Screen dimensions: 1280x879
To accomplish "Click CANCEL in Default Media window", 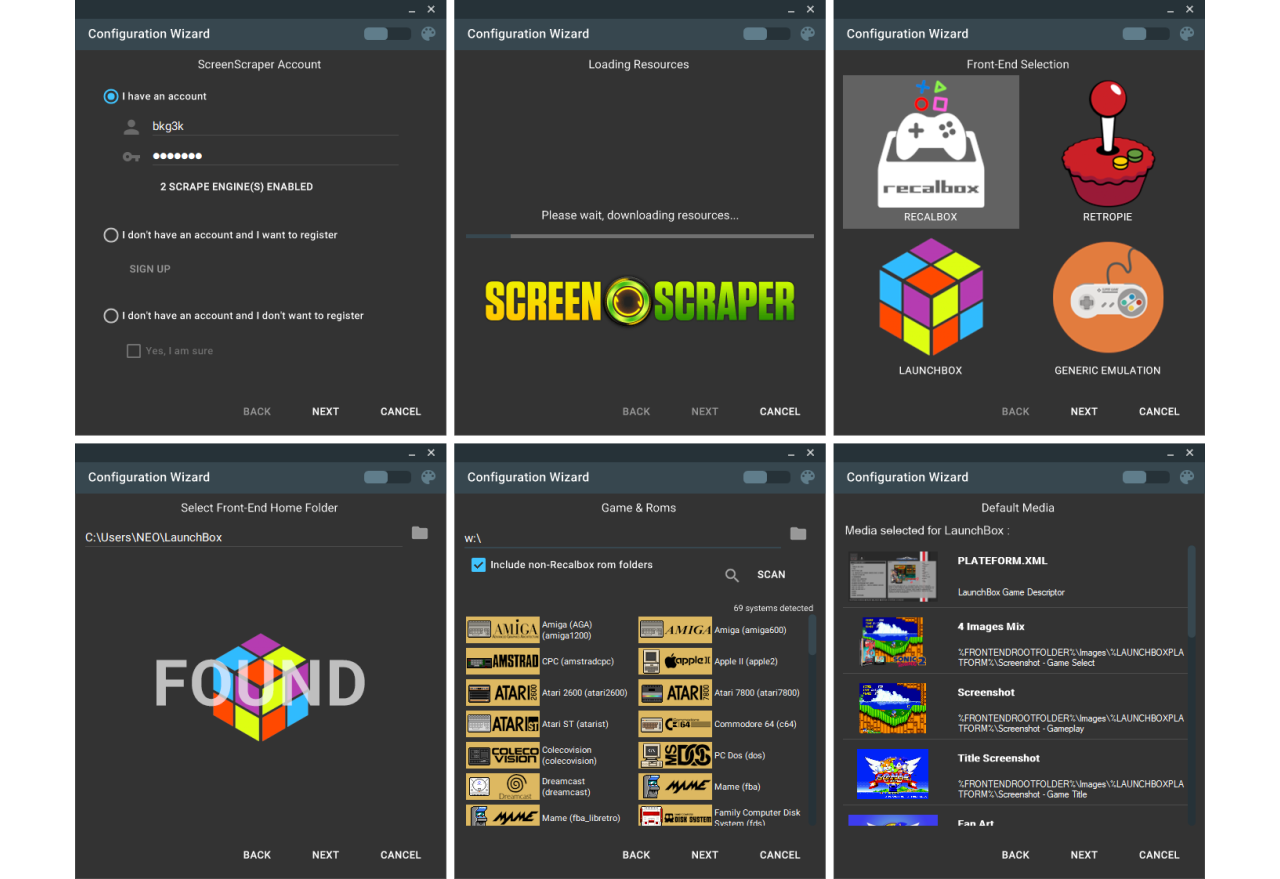I will click(1159, 855).
